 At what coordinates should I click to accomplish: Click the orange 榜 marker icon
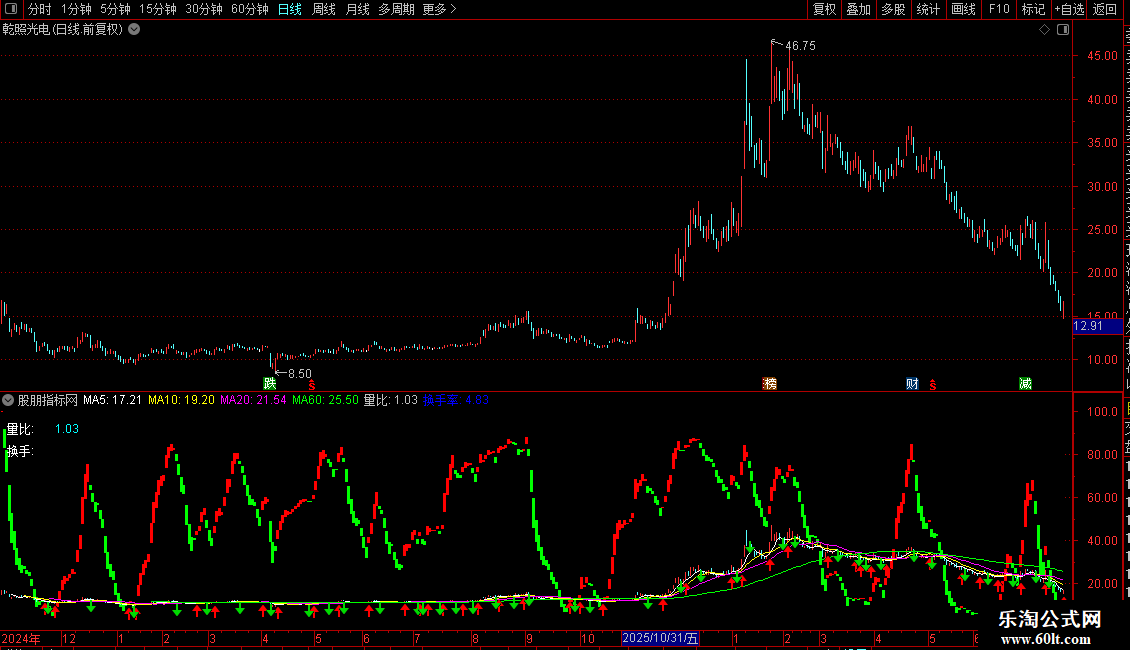(770, 383)
